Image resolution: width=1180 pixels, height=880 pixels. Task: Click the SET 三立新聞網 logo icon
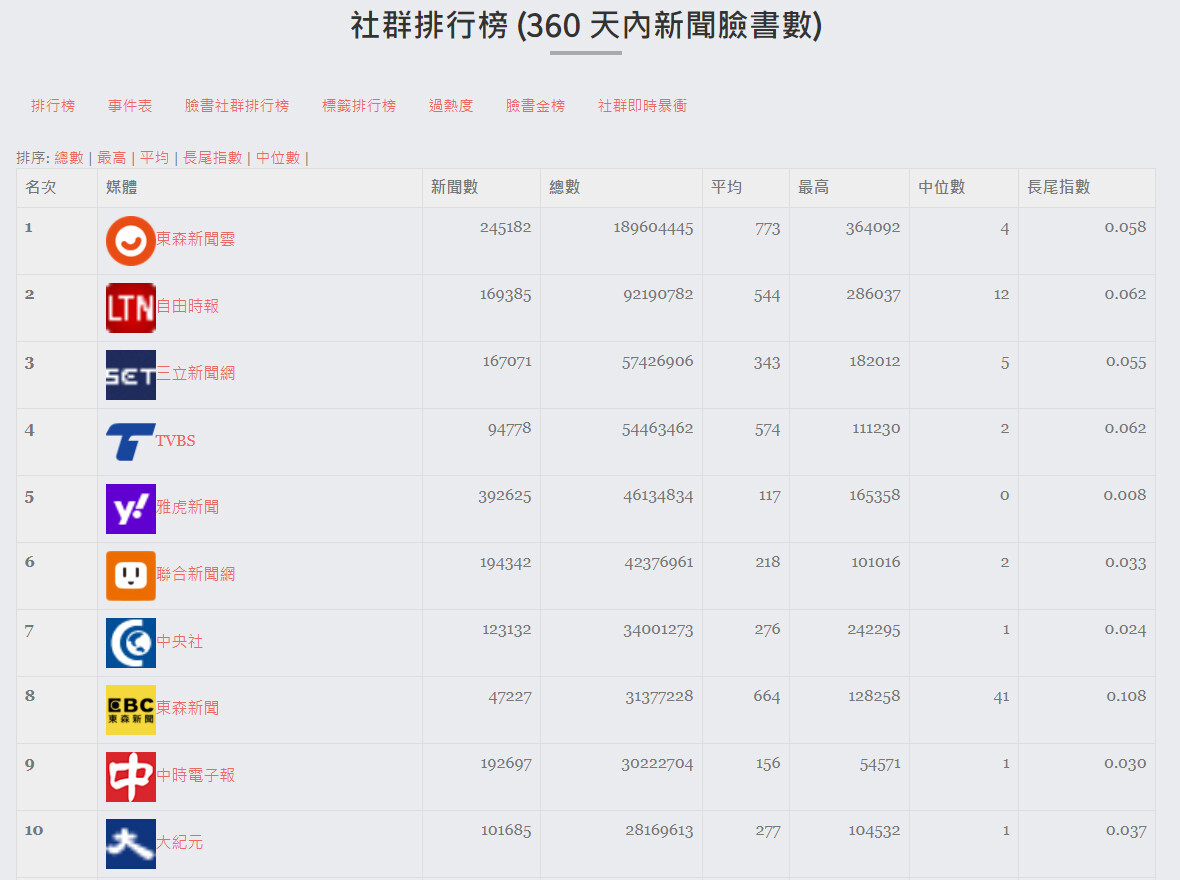tap(131, 375)
